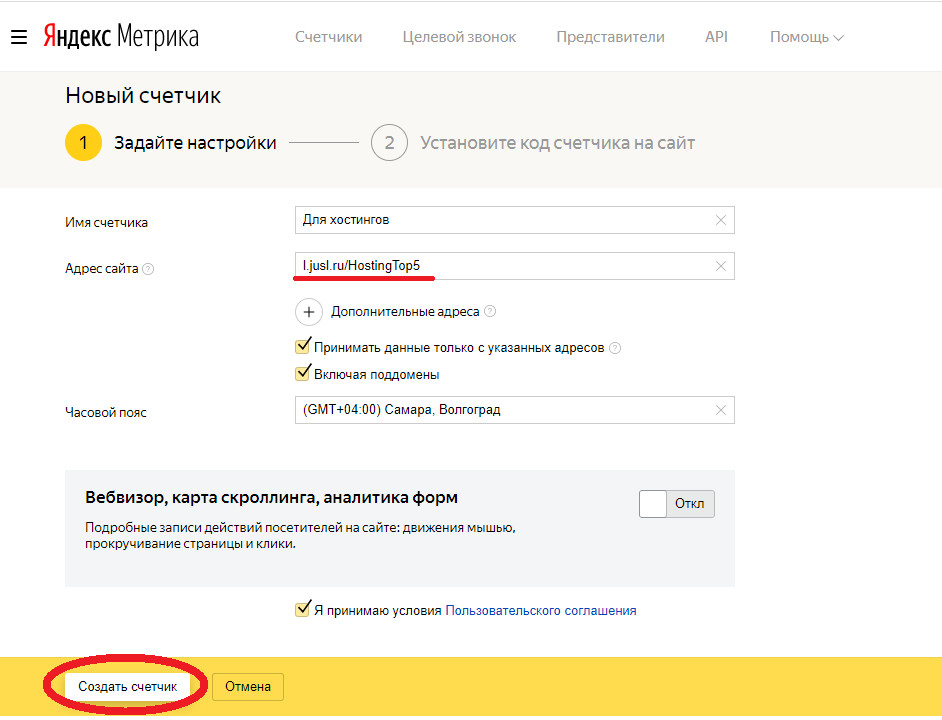Click the plus icon for additional addresses
The width and height of the screenshot is (942, 720).
tap(309, 312)
